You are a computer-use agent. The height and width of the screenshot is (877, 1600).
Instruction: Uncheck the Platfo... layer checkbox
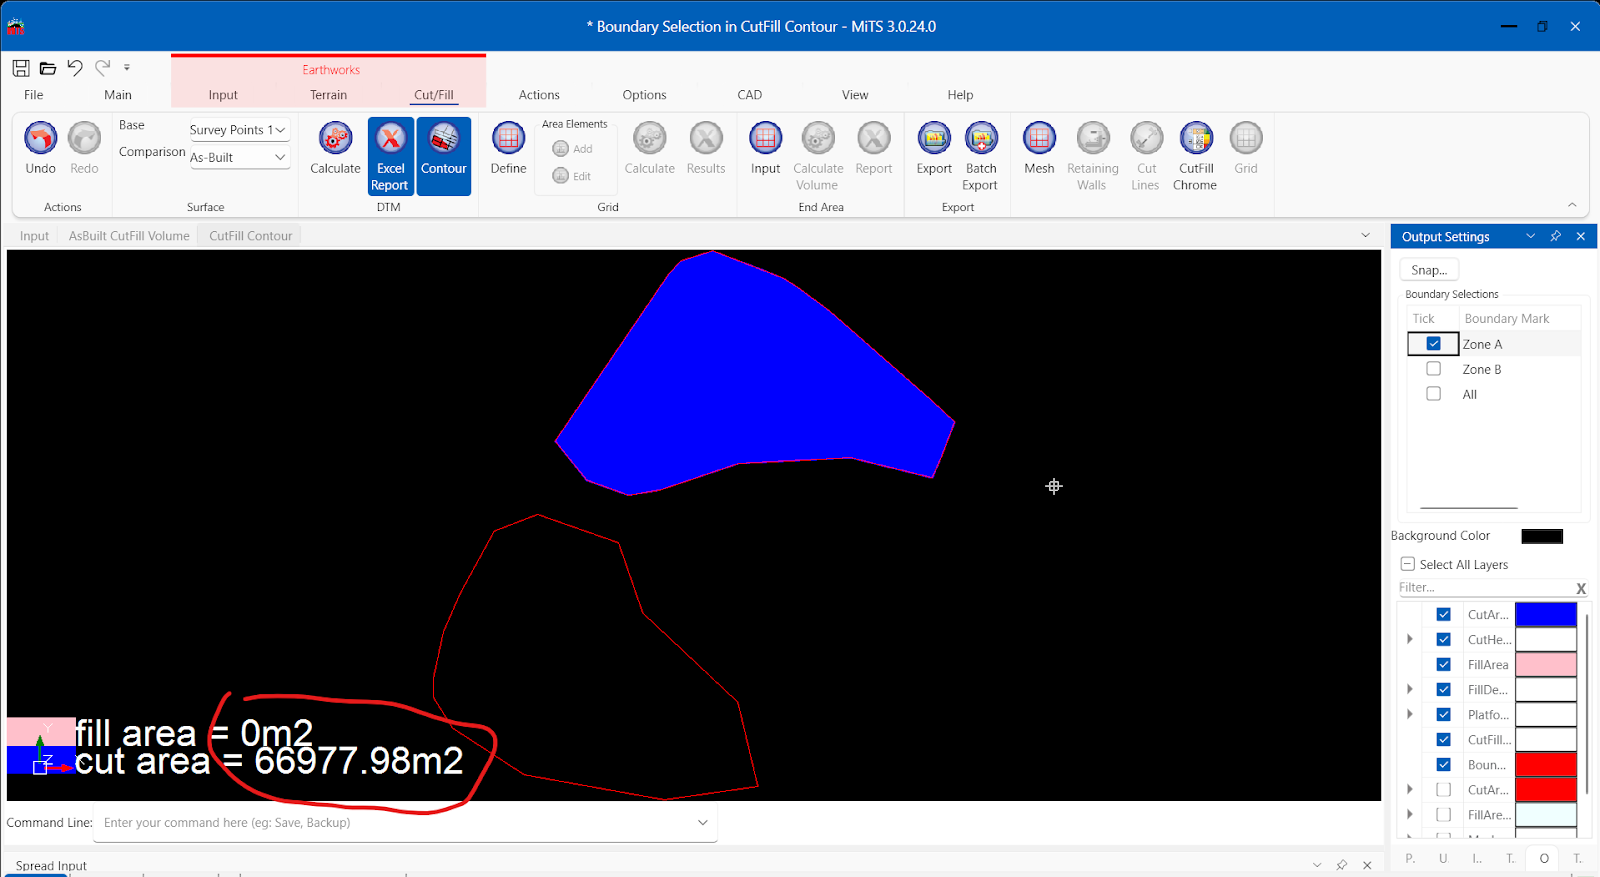tap(1444, 714)
